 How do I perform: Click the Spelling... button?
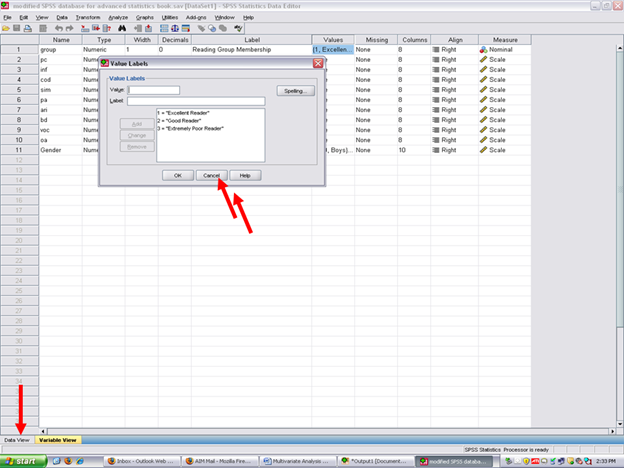[296, 90]
